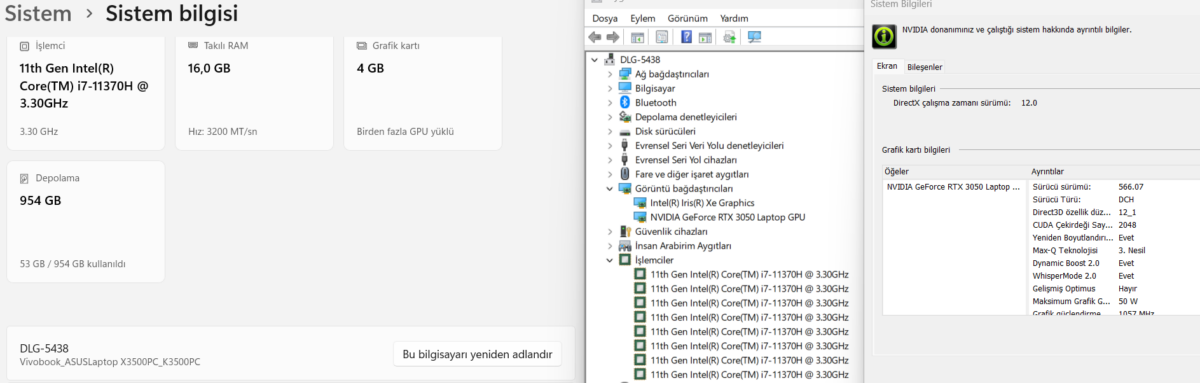
Task: Click the icon beside NVIDIA GeForce RTX 3050 Laptop GPU
Action: pos(640,217)
